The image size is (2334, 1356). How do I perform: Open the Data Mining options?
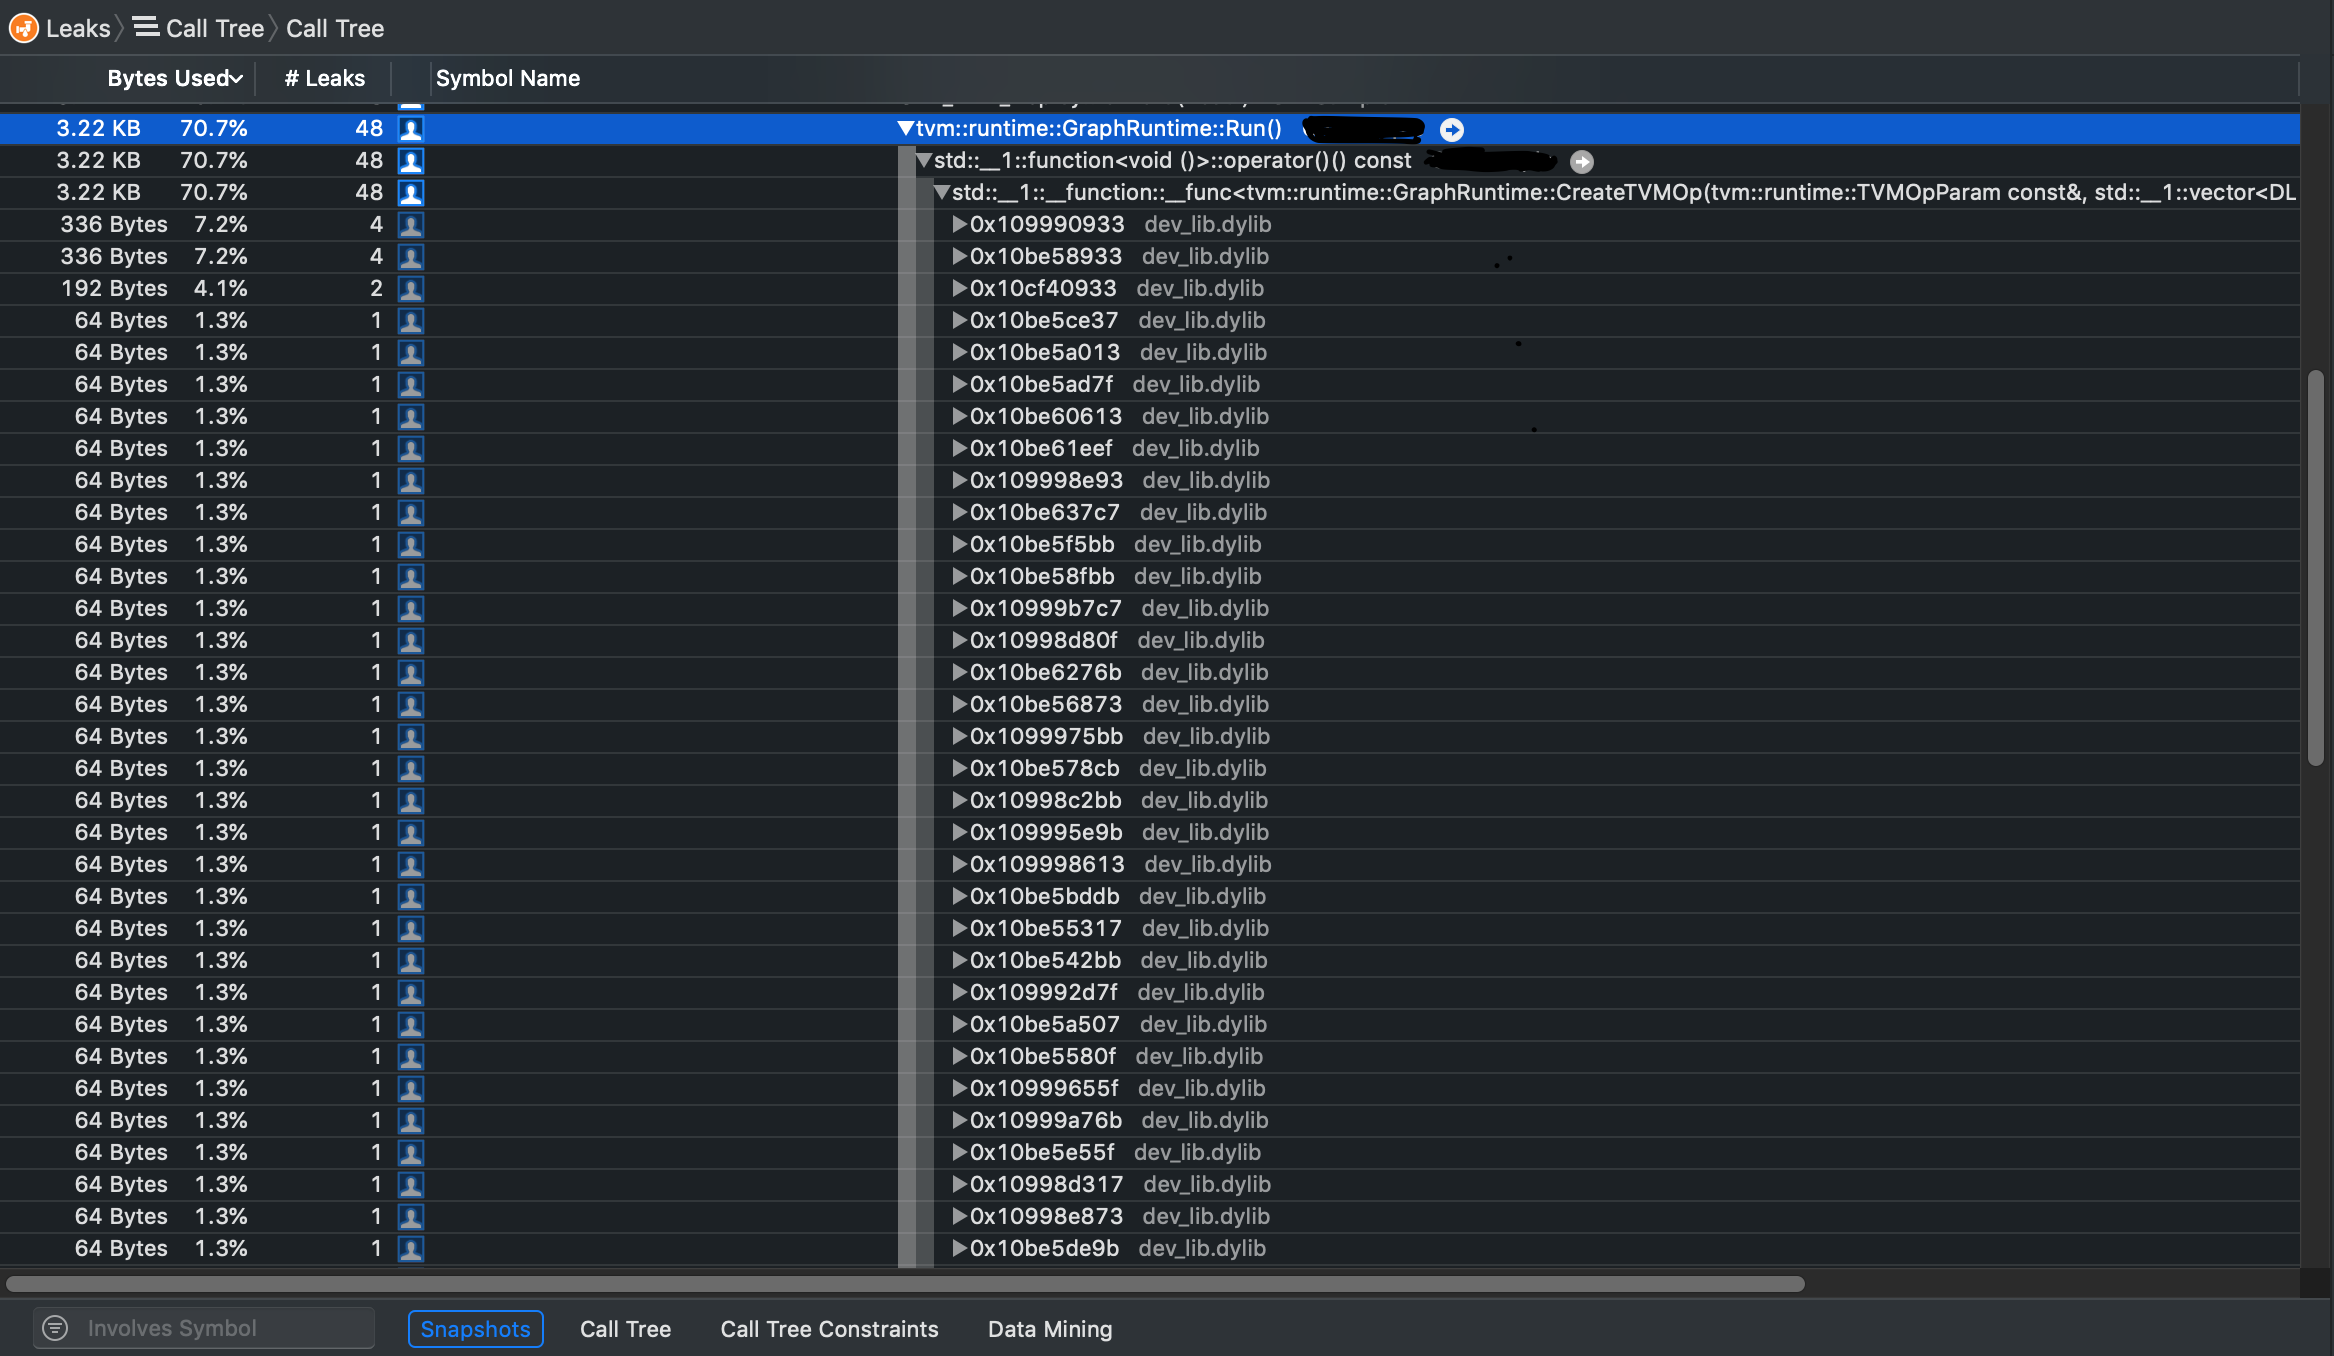(x=1049, y=1329)
